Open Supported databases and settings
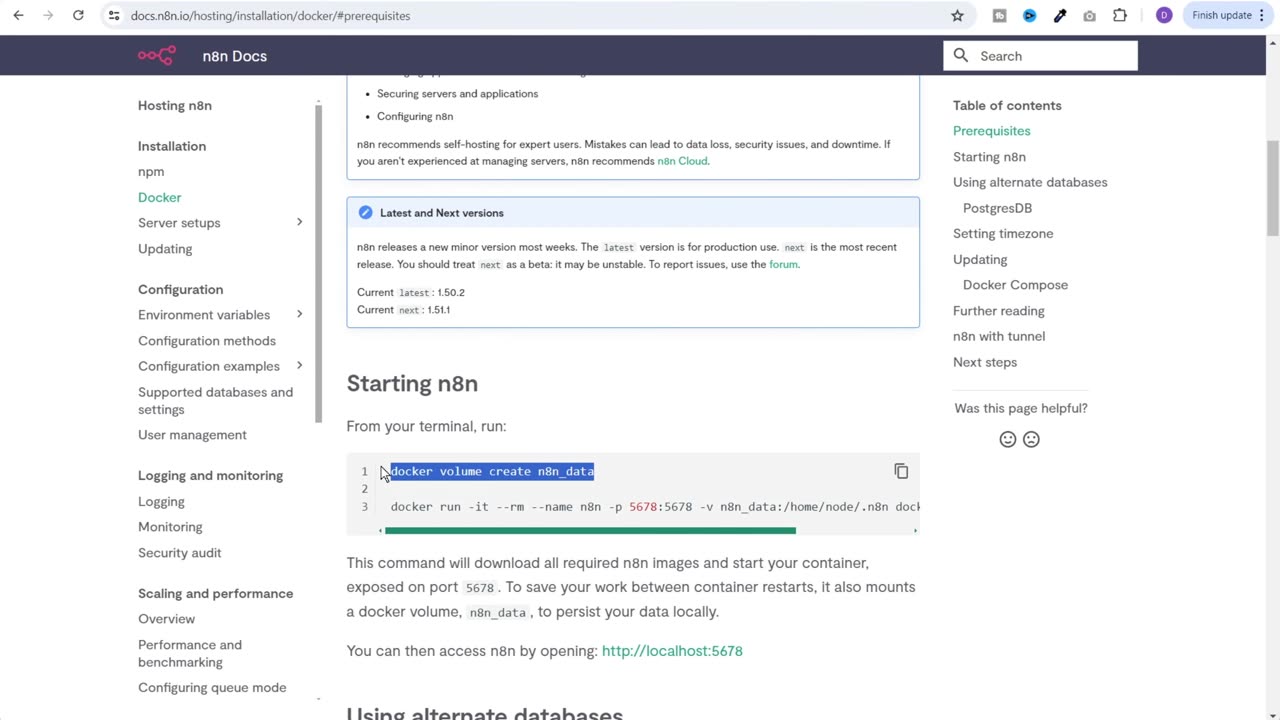This screenshot has width=1280, height=720. [x=216, y=400]
